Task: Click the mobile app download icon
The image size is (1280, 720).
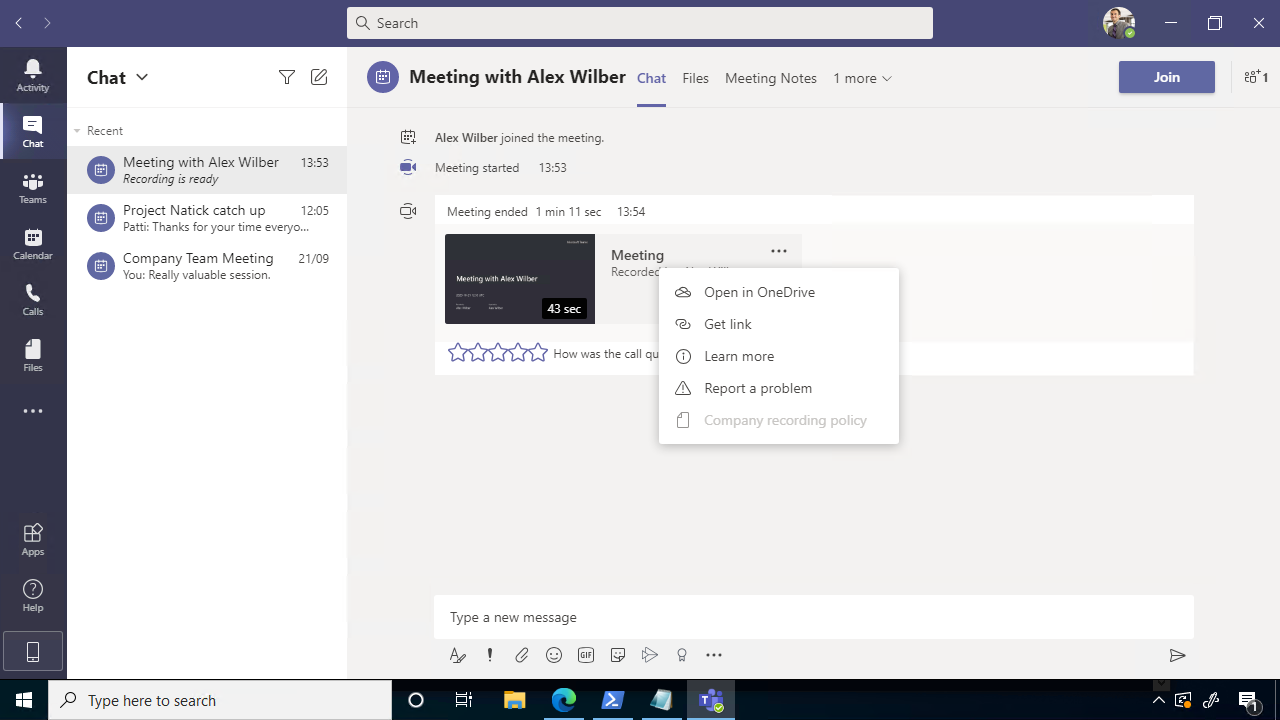Action: [x=33, y=652]
